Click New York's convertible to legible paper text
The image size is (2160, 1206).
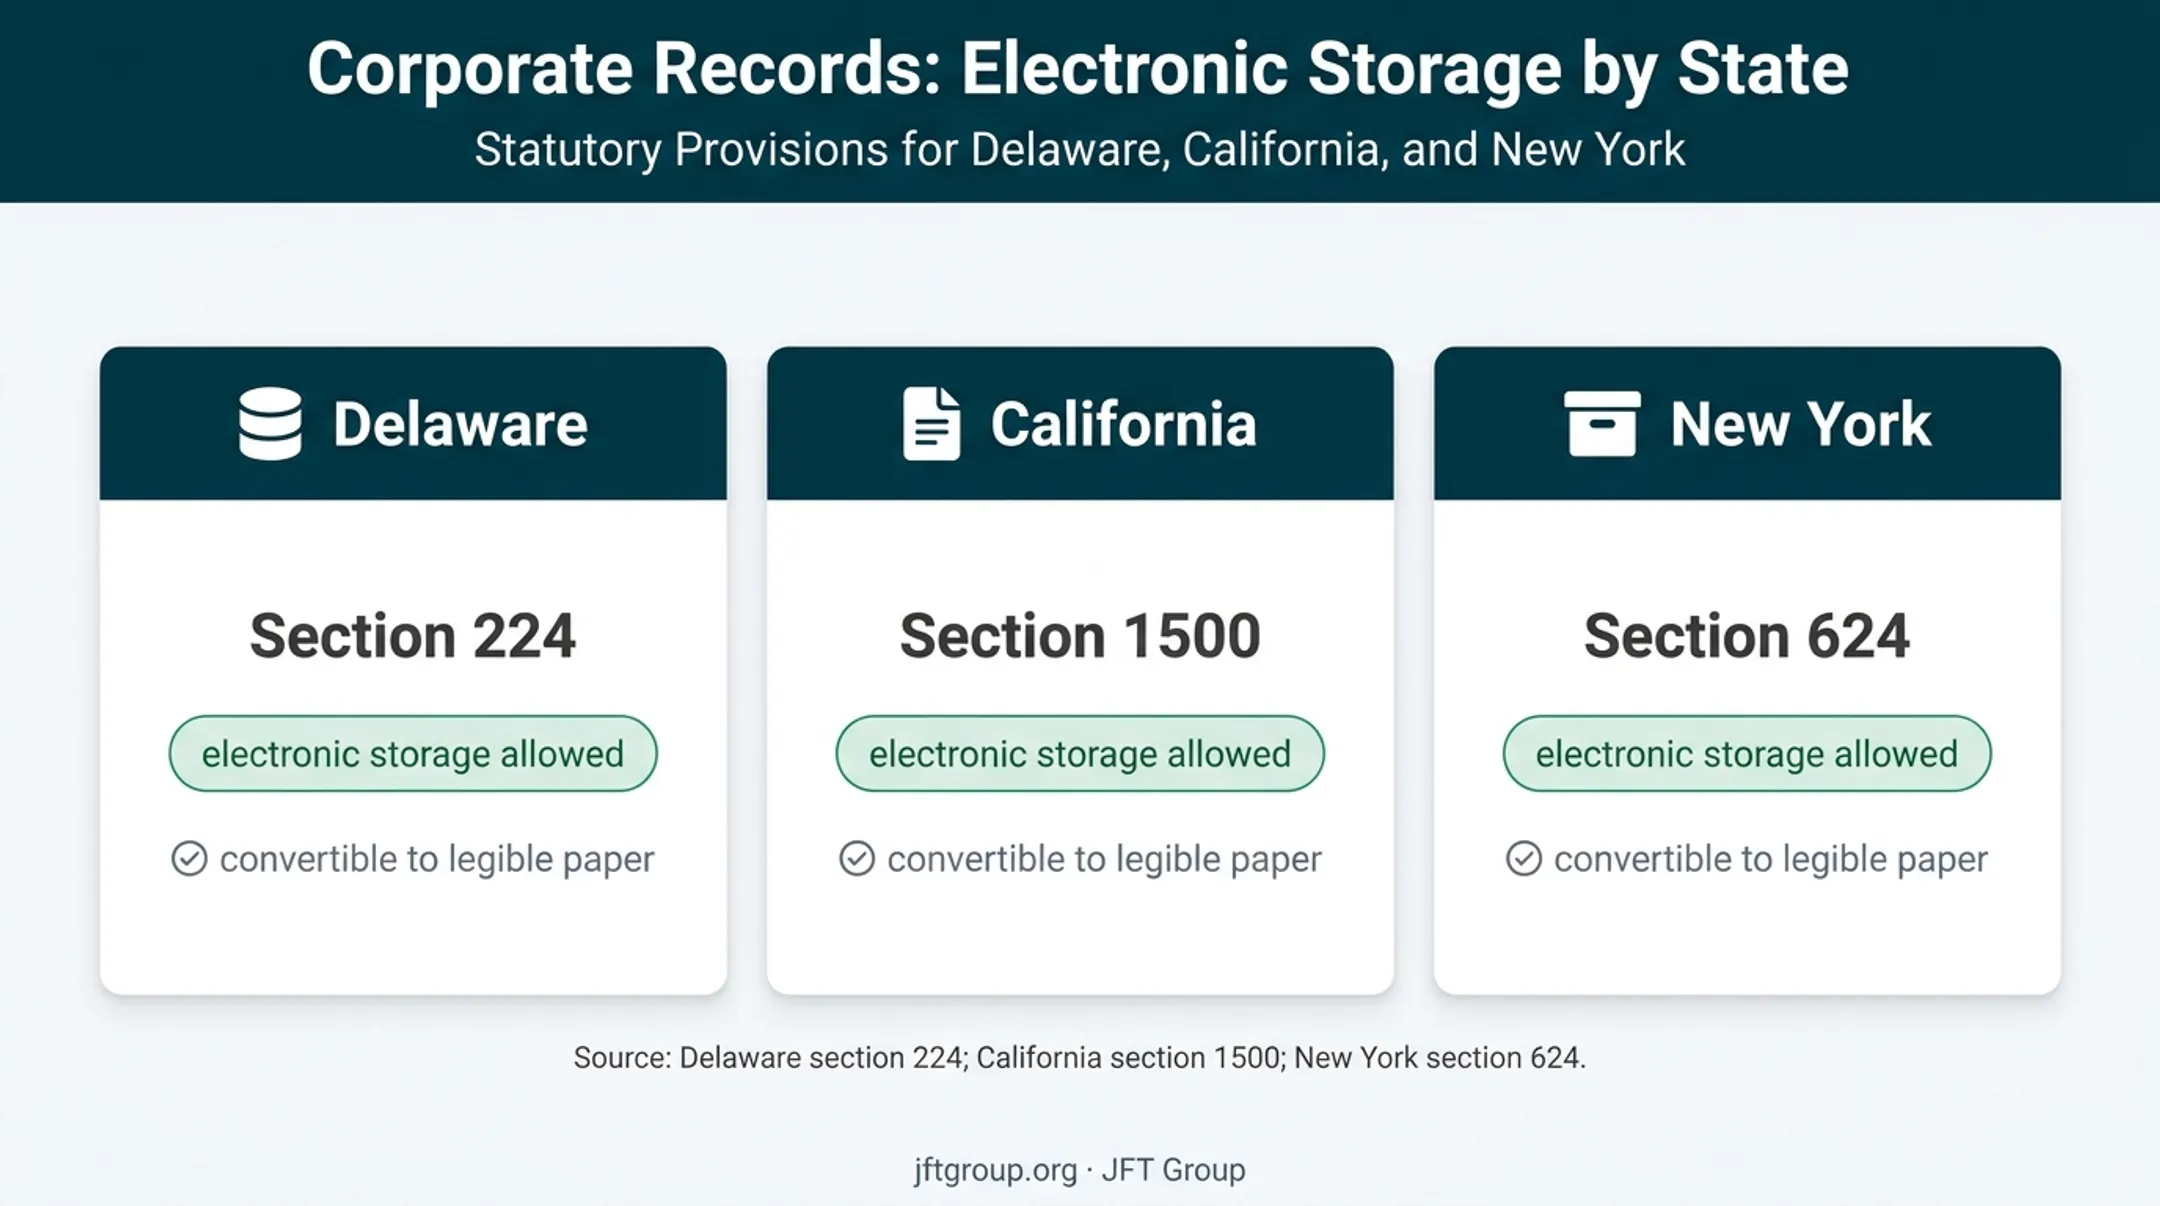coord(1771,860)
